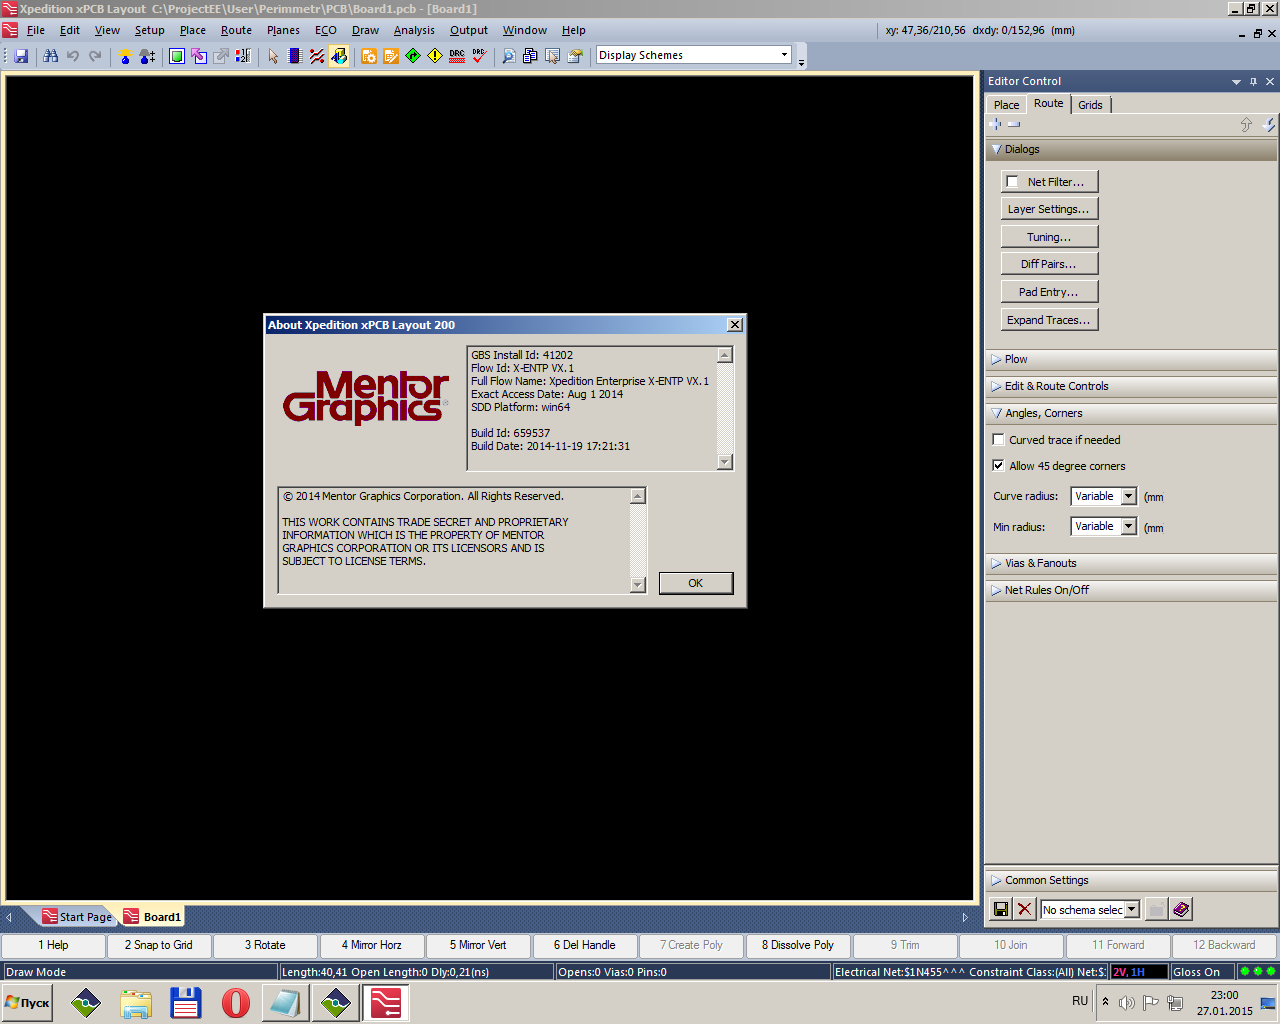The image size is (1280, 1024).
Task: Switch to the Grids tab
Action: 1090,105
